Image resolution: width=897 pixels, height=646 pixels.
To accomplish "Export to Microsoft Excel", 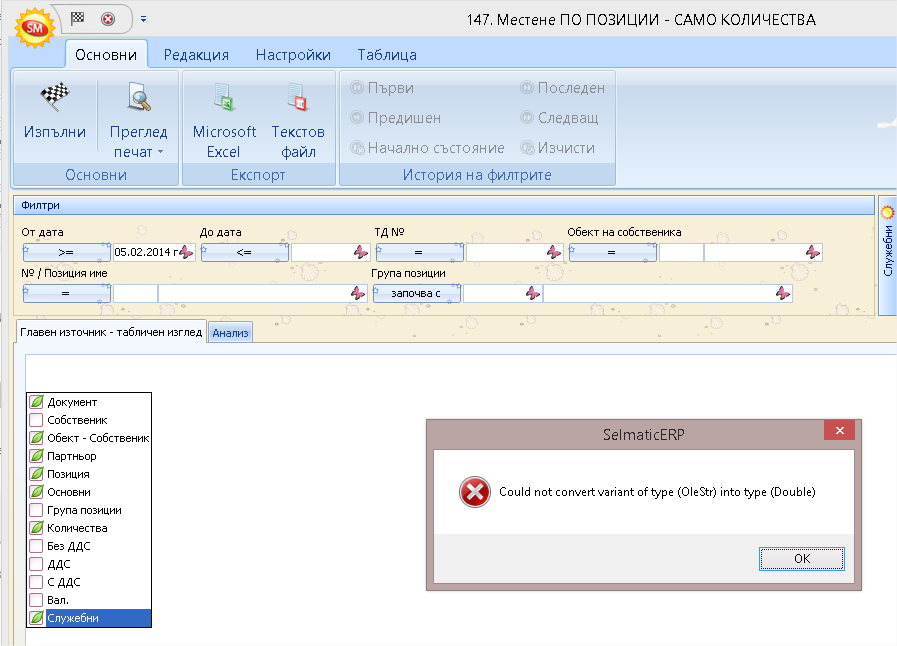I will pyautogui.click(x=224, y=118).
